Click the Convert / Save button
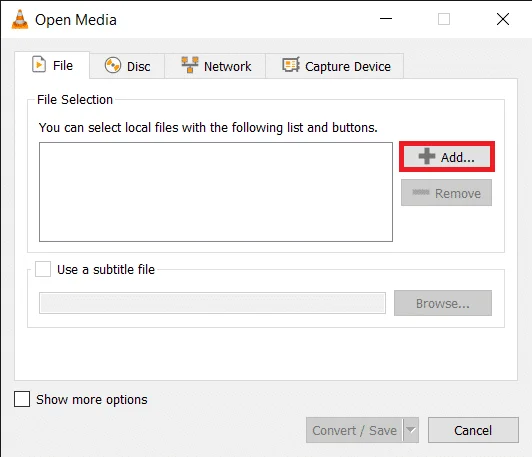Image resolution: width=532 pixels, height=457 pixels. click(x=355, y=430)
